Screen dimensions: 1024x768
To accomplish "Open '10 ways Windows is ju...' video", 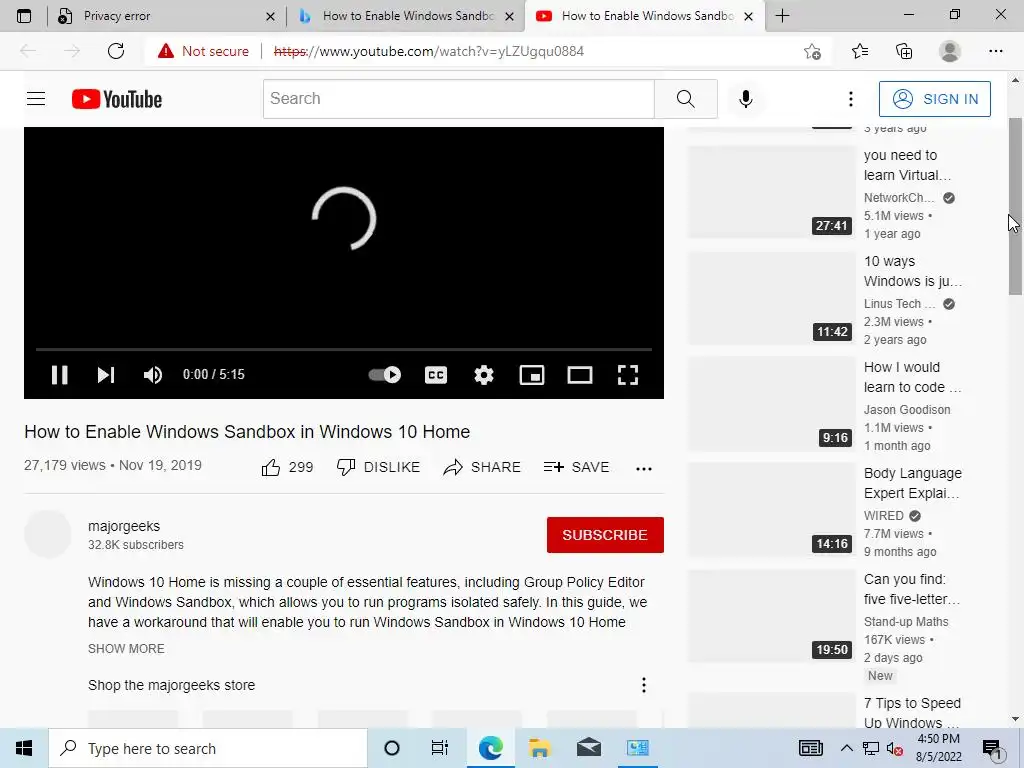I will (x=912, y=271).
